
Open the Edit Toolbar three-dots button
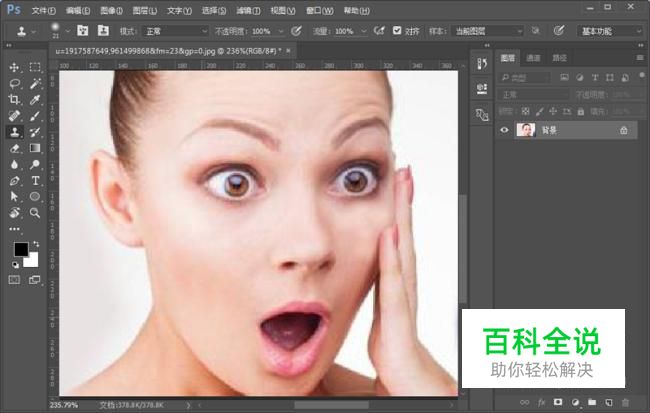[x=15, y=229]
